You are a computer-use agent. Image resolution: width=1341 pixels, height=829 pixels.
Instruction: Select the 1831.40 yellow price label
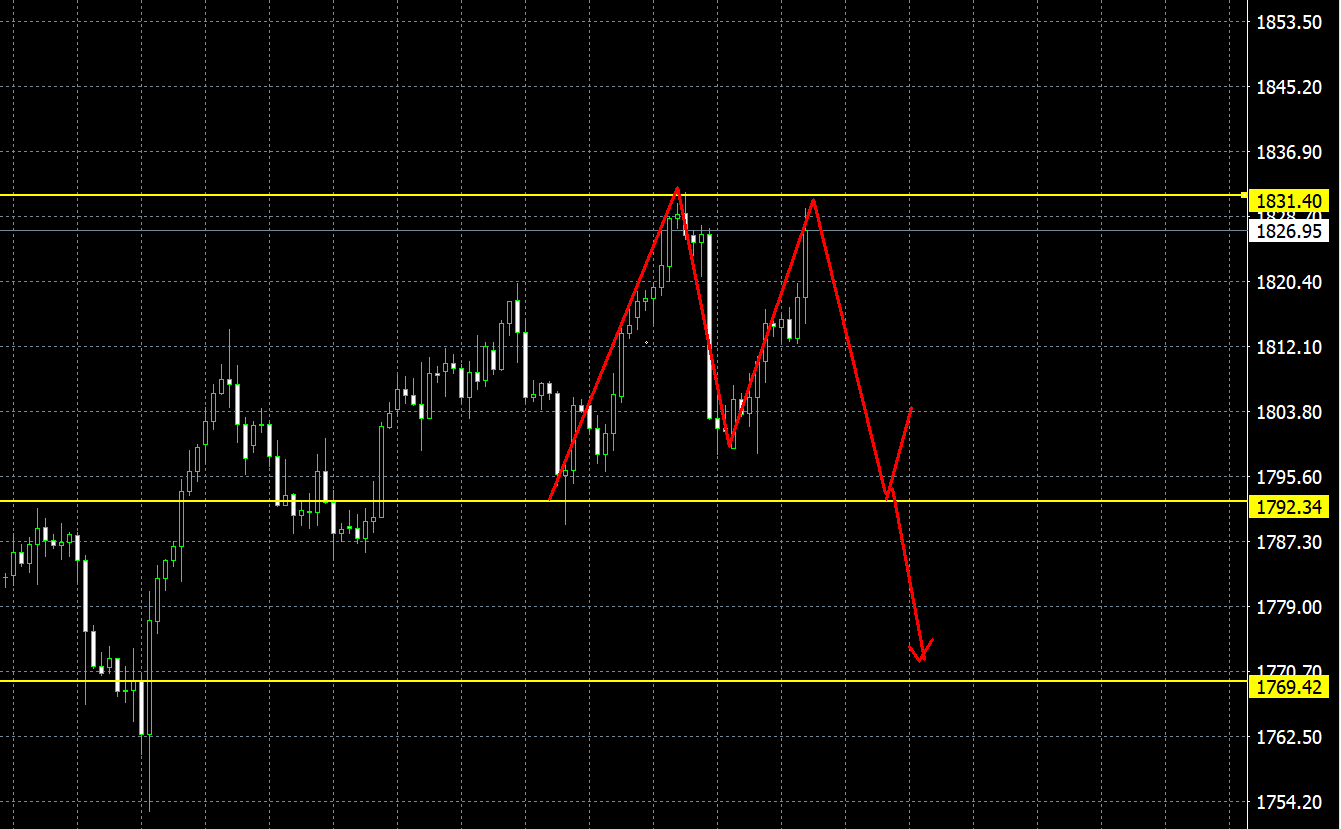(x=1289, y=200)
